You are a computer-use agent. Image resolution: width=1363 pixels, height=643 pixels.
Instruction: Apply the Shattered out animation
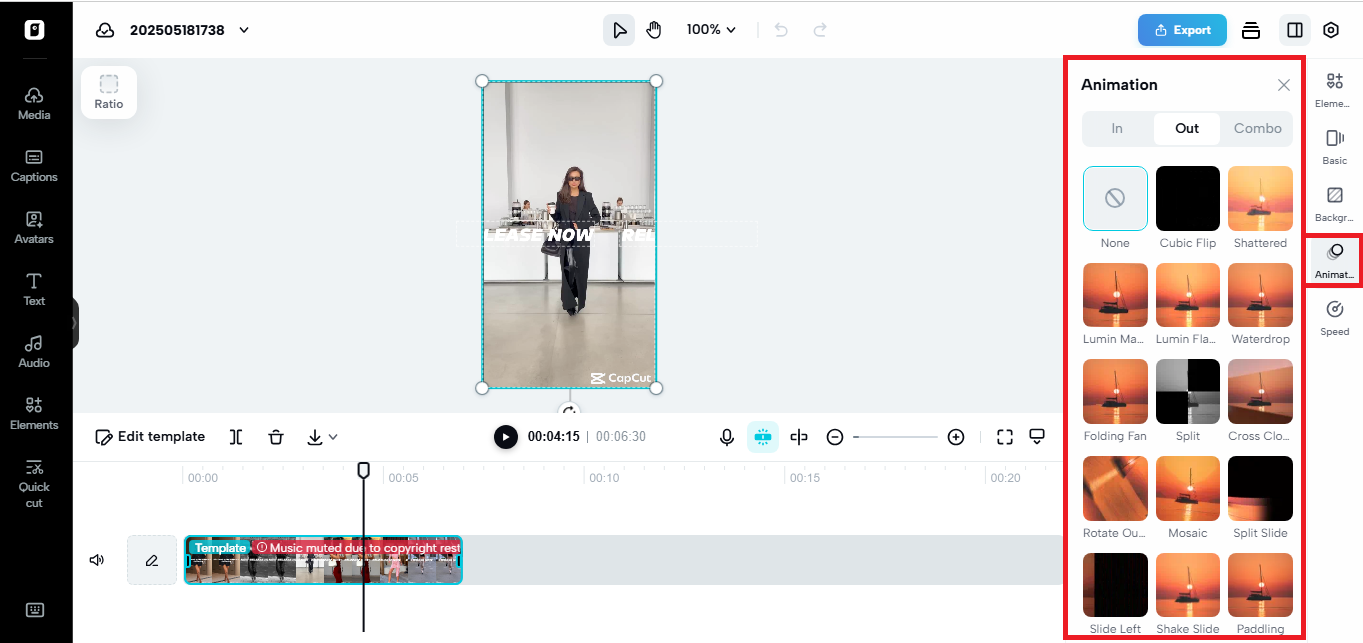(1260, 198)
